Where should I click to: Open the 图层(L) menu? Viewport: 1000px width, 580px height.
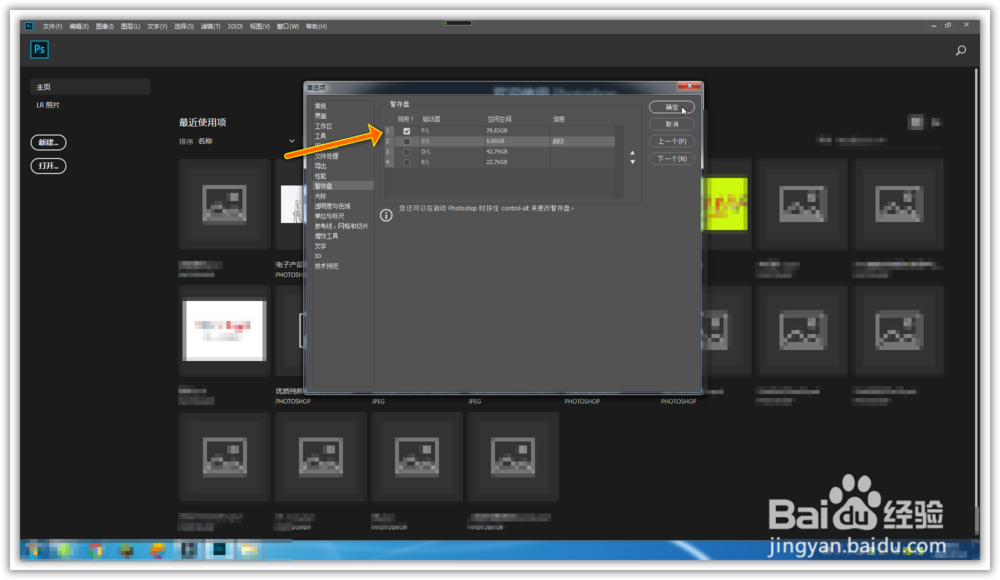[x=130, y=26]
